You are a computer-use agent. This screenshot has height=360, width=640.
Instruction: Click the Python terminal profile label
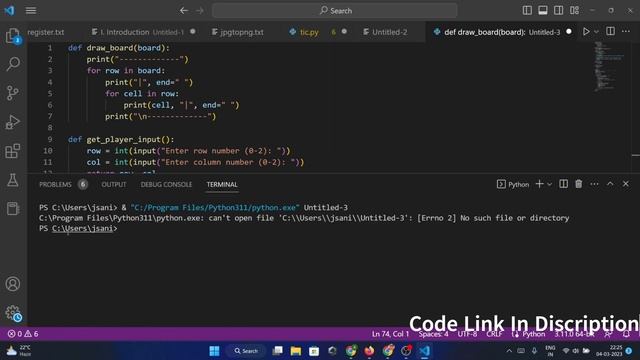(513, 184)
